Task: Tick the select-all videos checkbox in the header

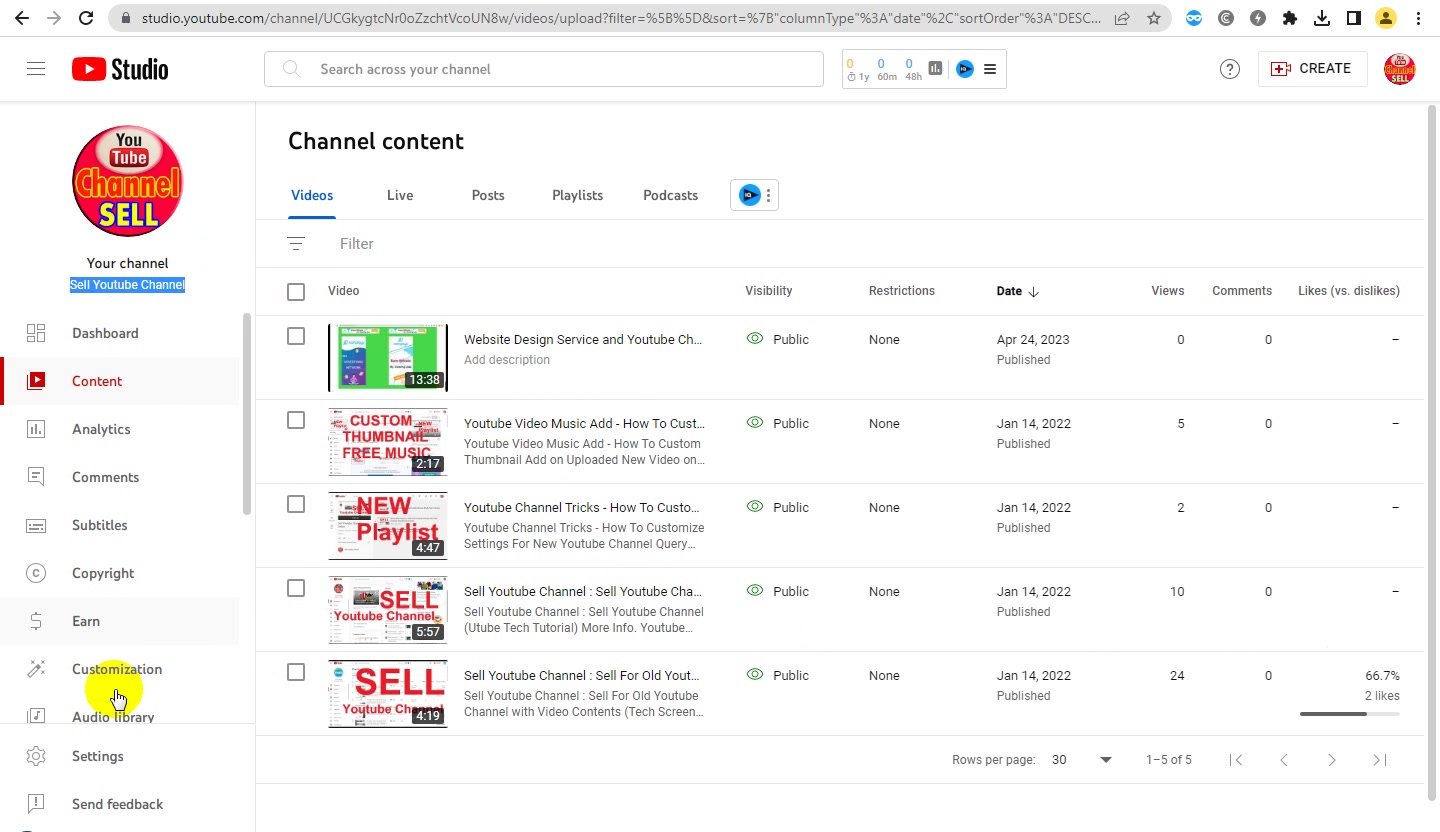Action: point(296,291)
